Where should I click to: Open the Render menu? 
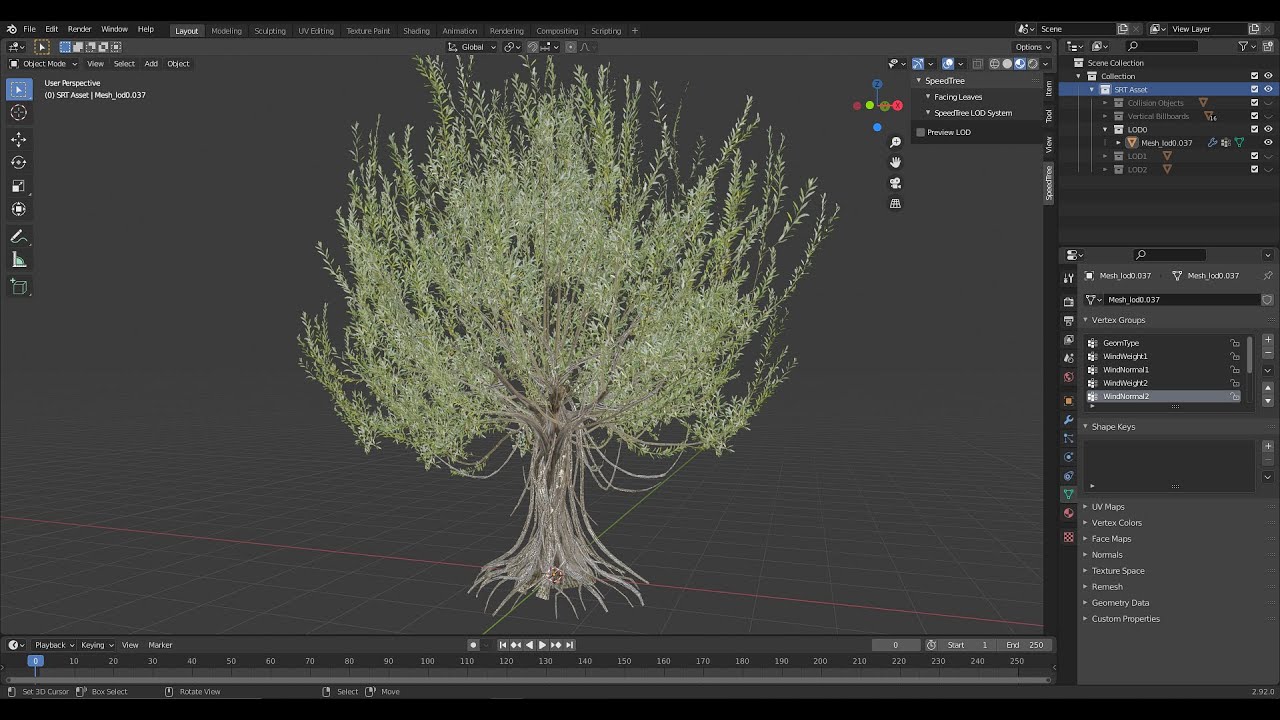[x=79, y=28]
